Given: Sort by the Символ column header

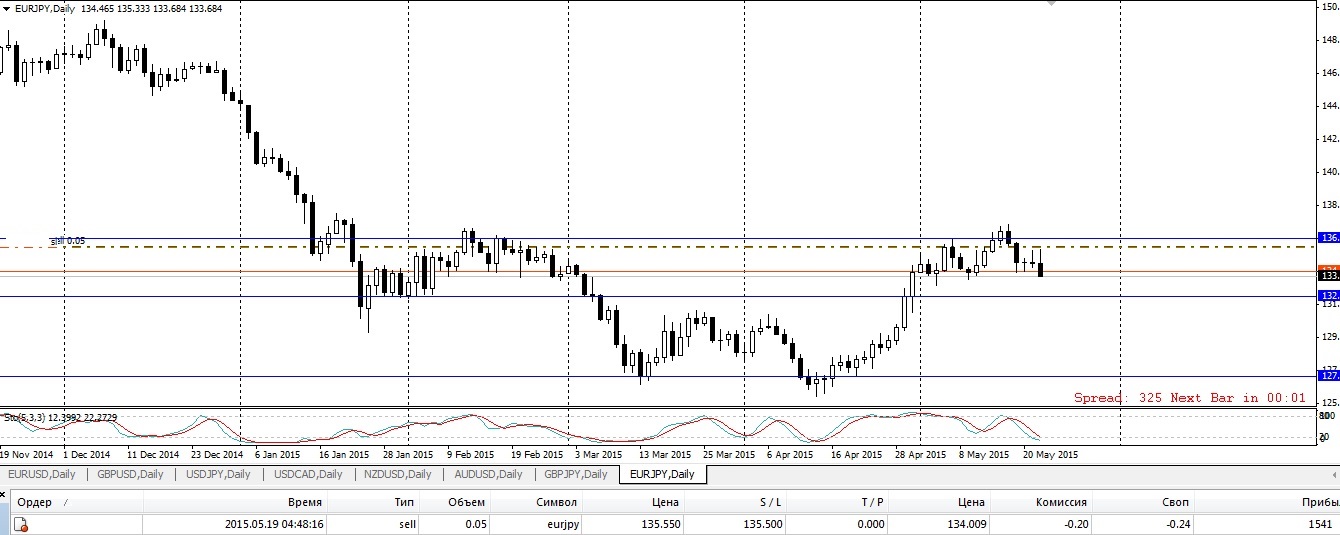Looking at the screenshot, I should [555, 502].
